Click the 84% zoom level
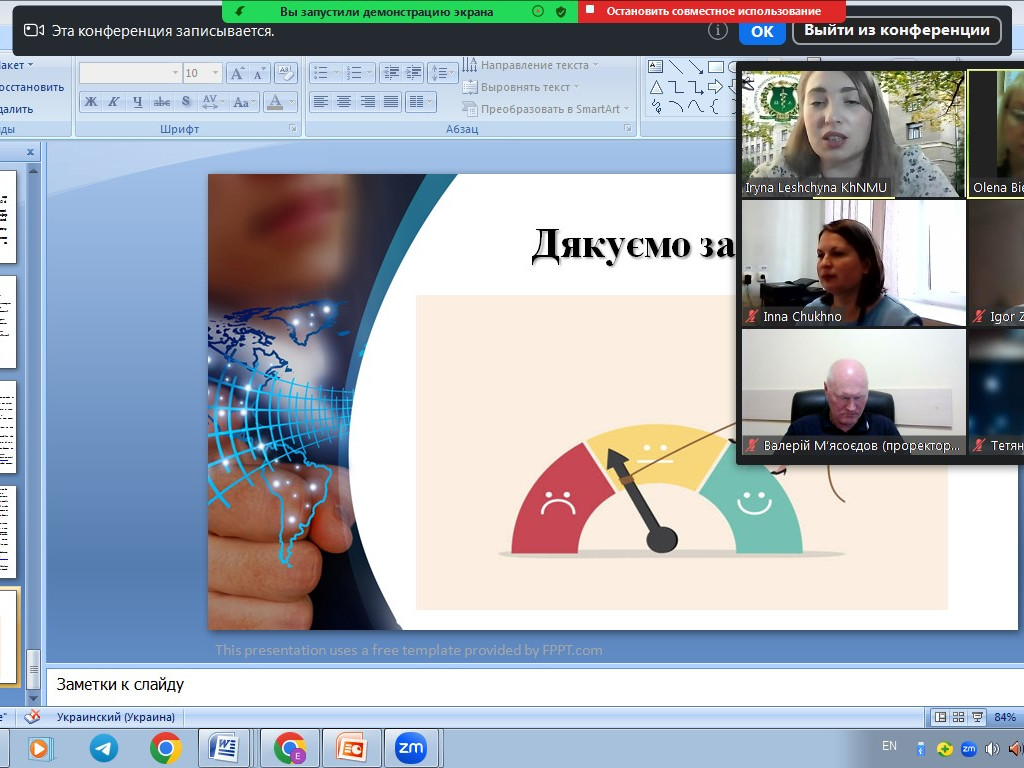 [1004, 717]
